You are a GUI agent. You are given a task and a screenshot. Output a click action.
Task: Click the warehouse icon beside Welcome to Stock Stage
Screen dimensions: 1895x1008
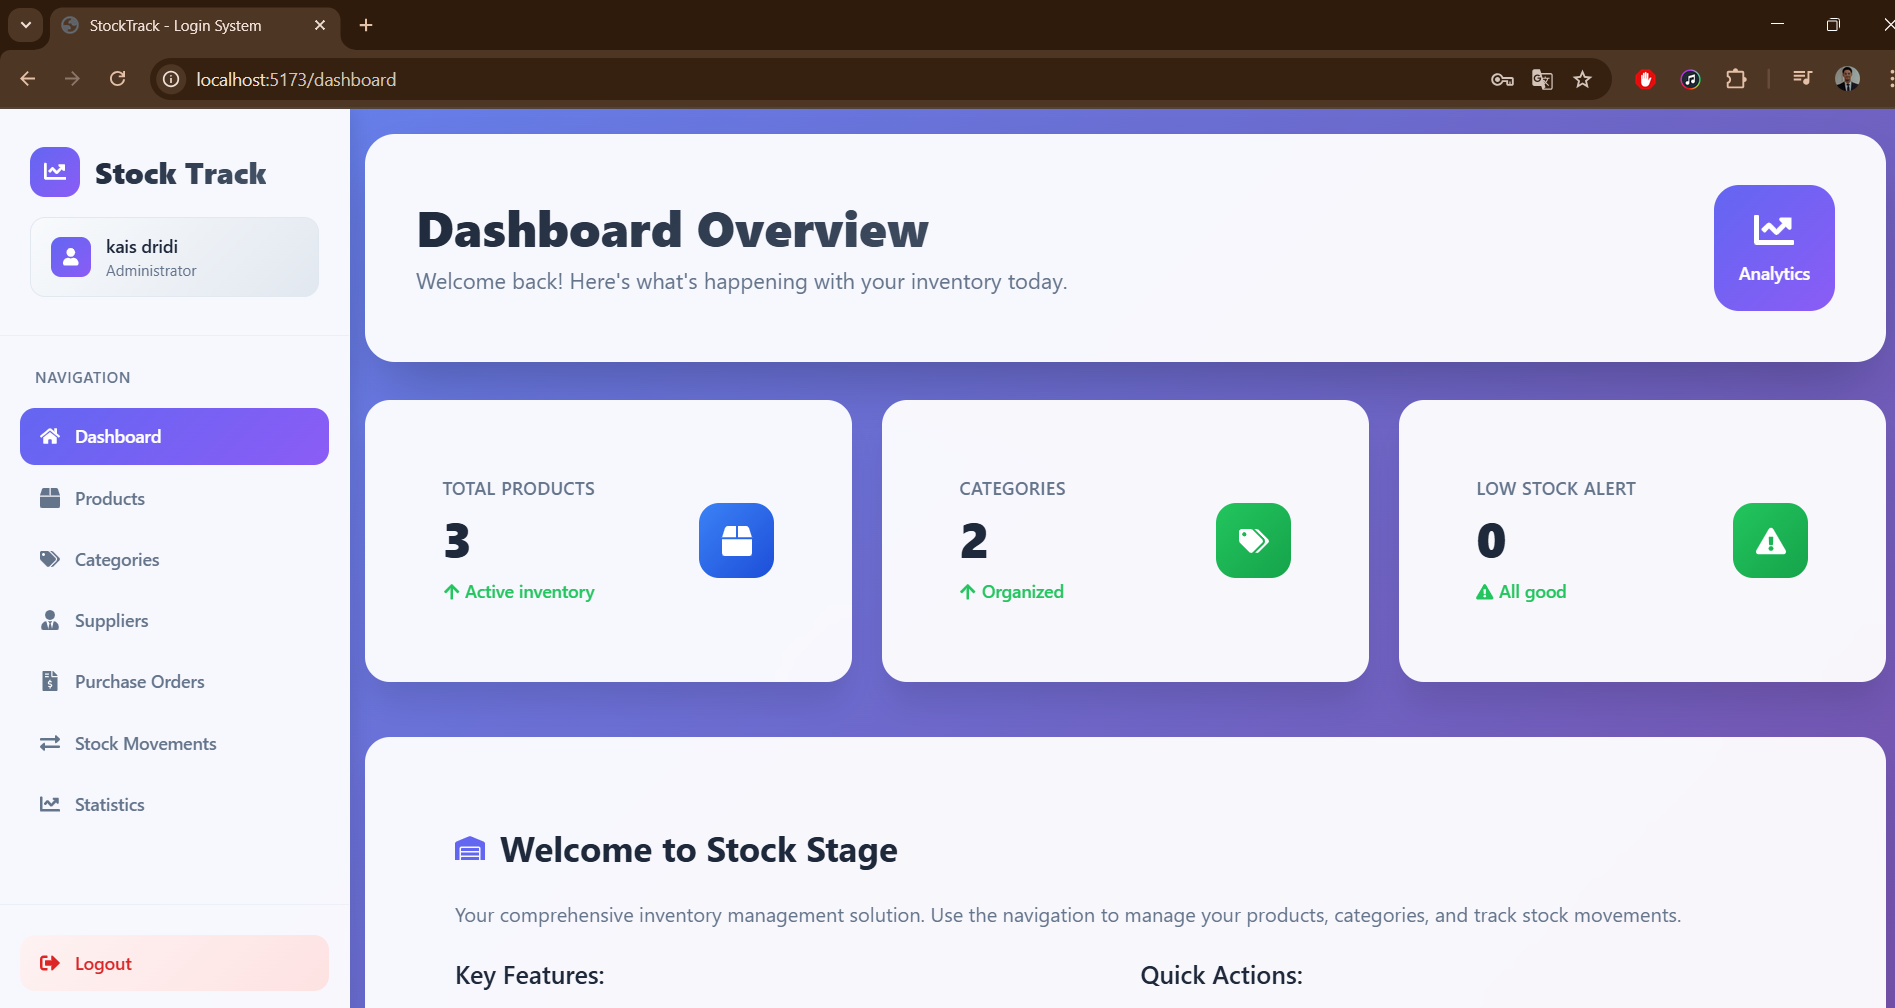470,850
